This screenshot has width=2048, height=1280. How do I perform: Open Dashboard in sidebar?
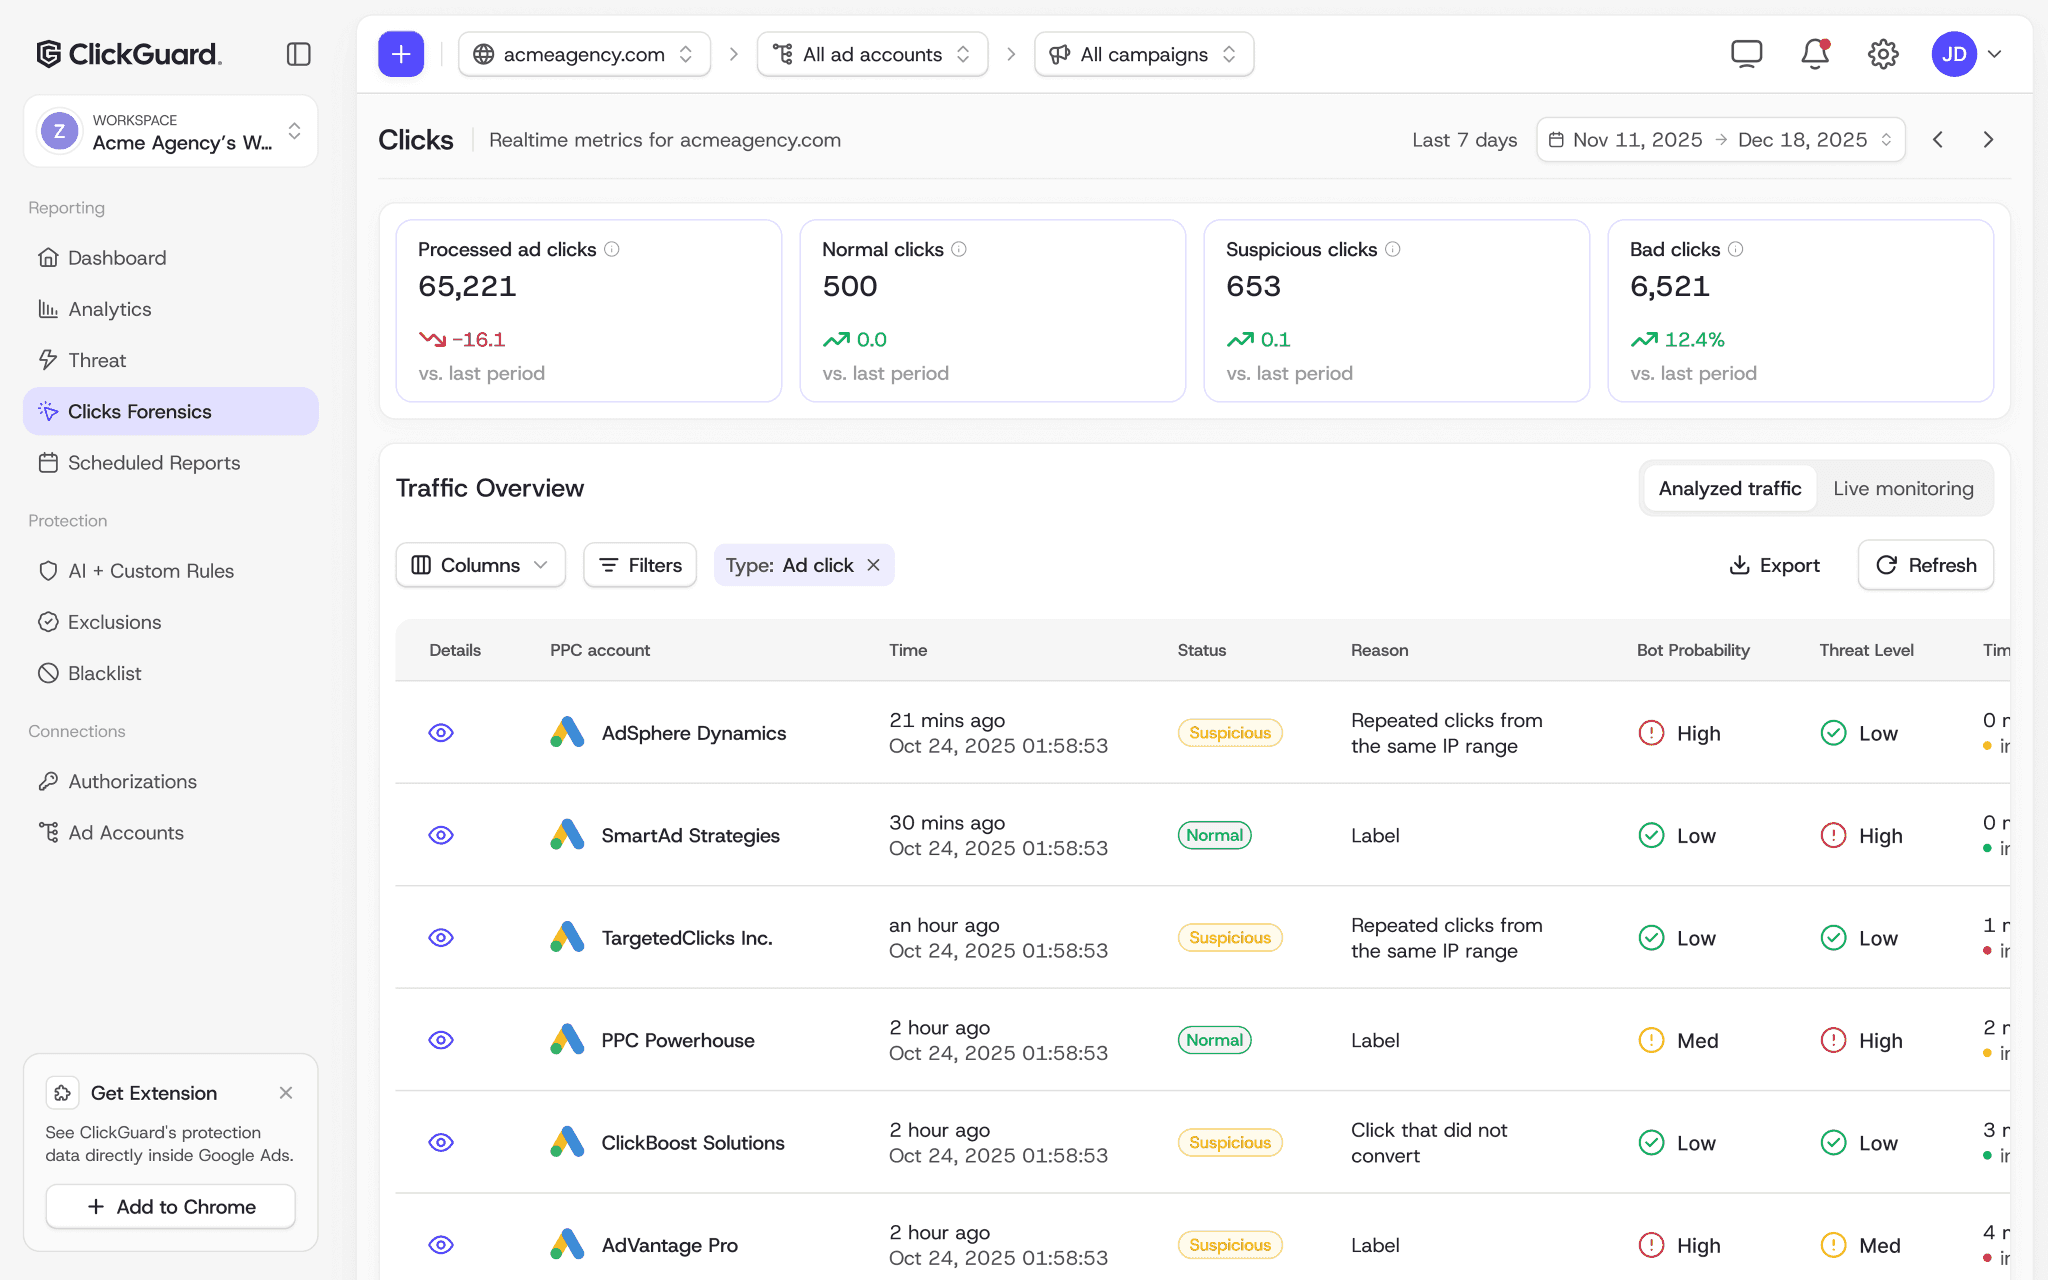coord(171,258)
